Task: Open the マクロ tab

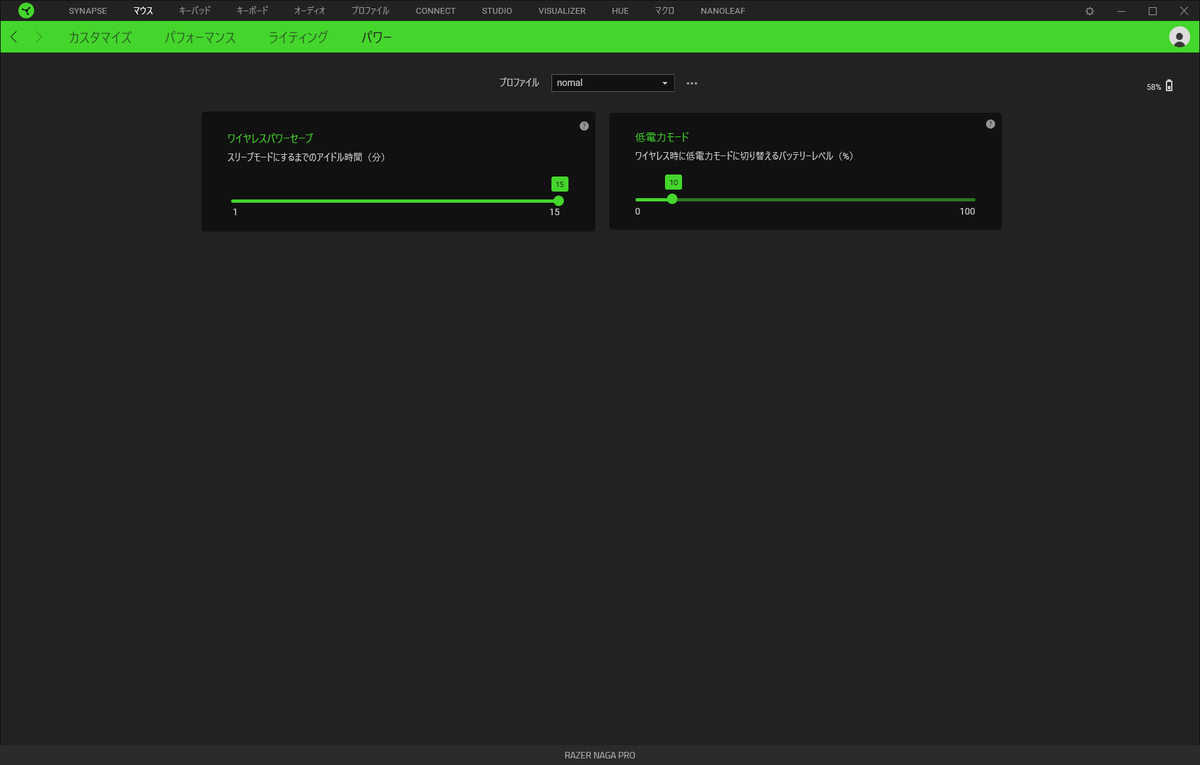Action: [x=665, y=11]
